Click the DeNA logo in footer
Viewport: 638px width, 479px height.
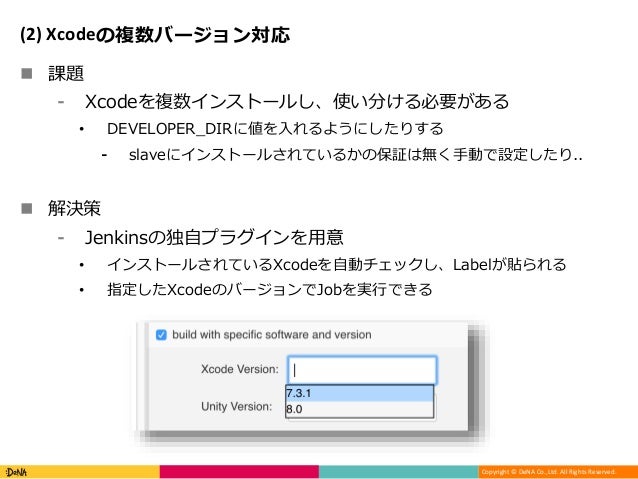point(16,472)
